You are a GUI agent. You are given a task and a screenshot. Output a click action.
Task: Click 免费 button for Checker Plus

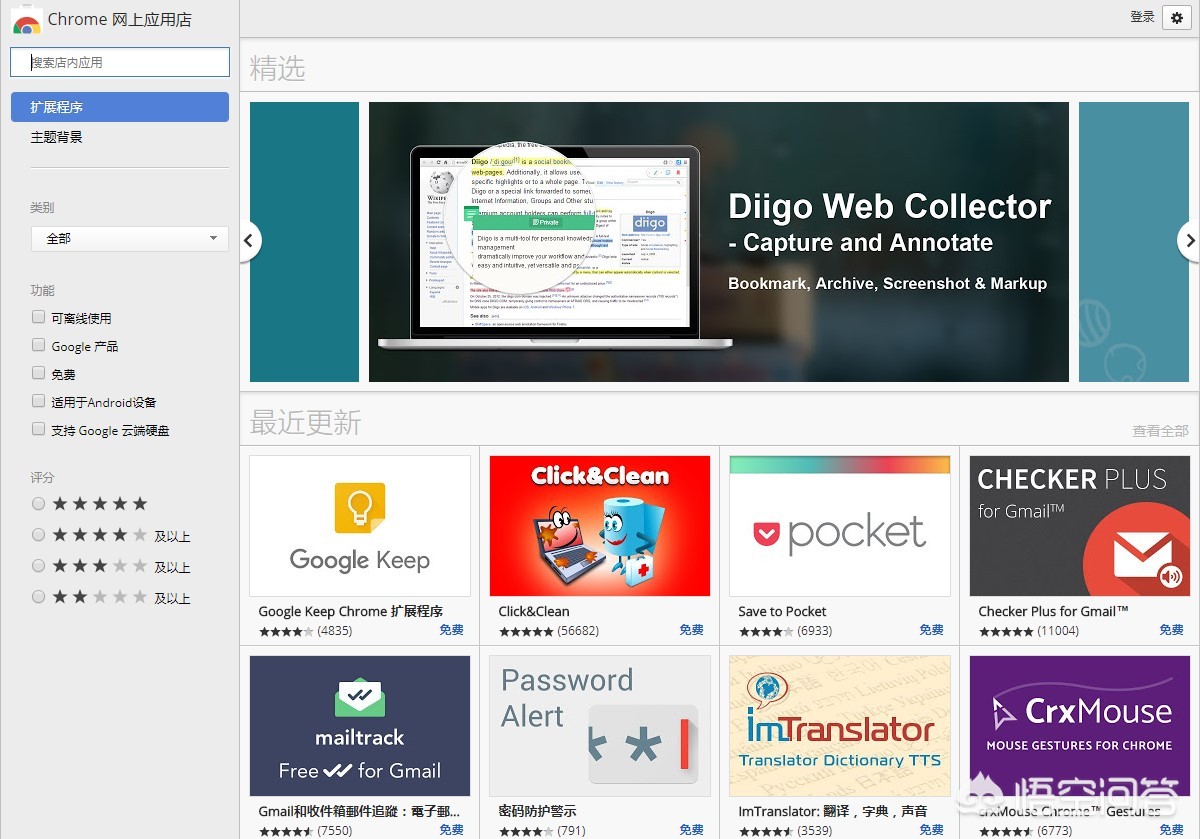[1171, 630]
